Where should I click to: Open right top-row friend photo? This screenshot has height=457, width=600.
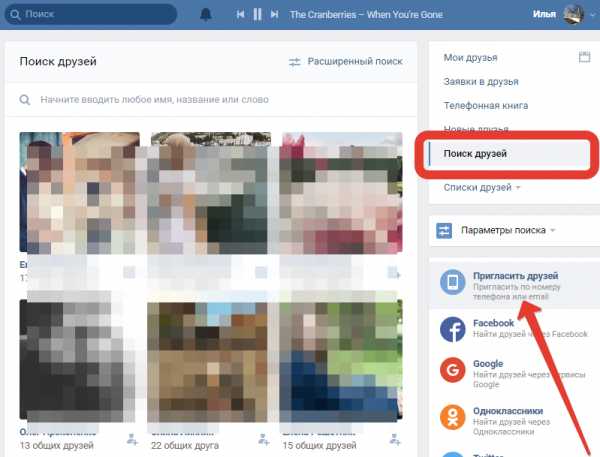tap(342, 193)
